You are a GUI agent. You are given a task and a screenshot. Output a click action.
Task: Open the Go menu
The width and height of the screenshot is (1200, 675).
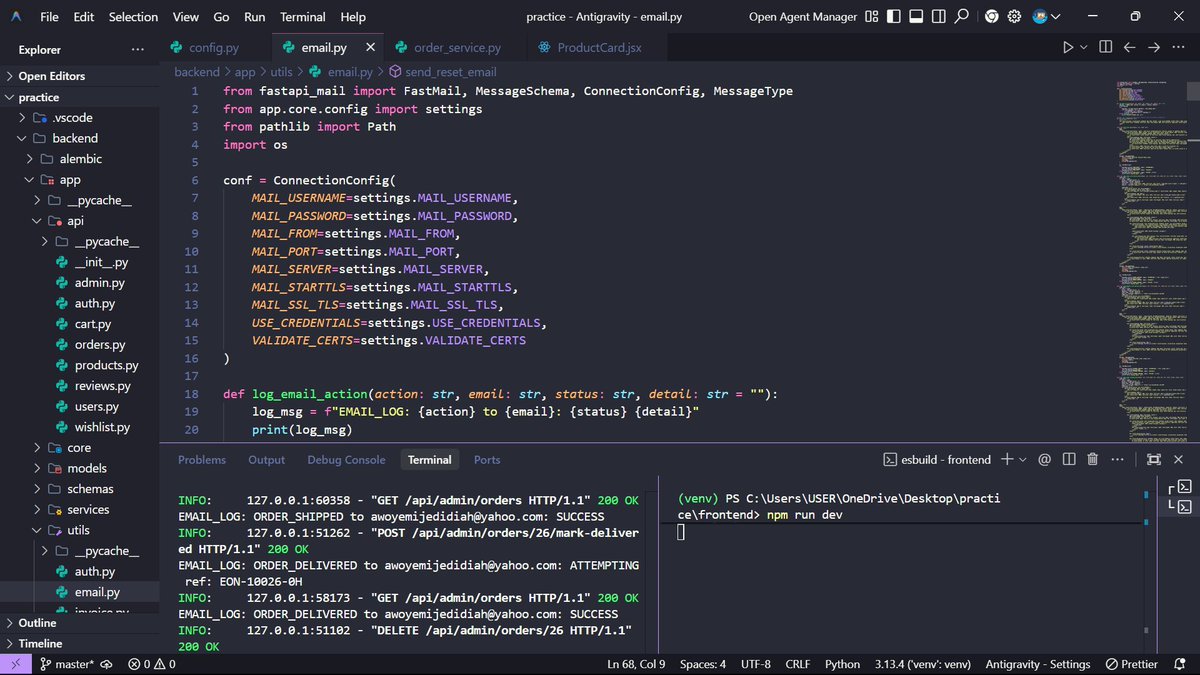222,17
